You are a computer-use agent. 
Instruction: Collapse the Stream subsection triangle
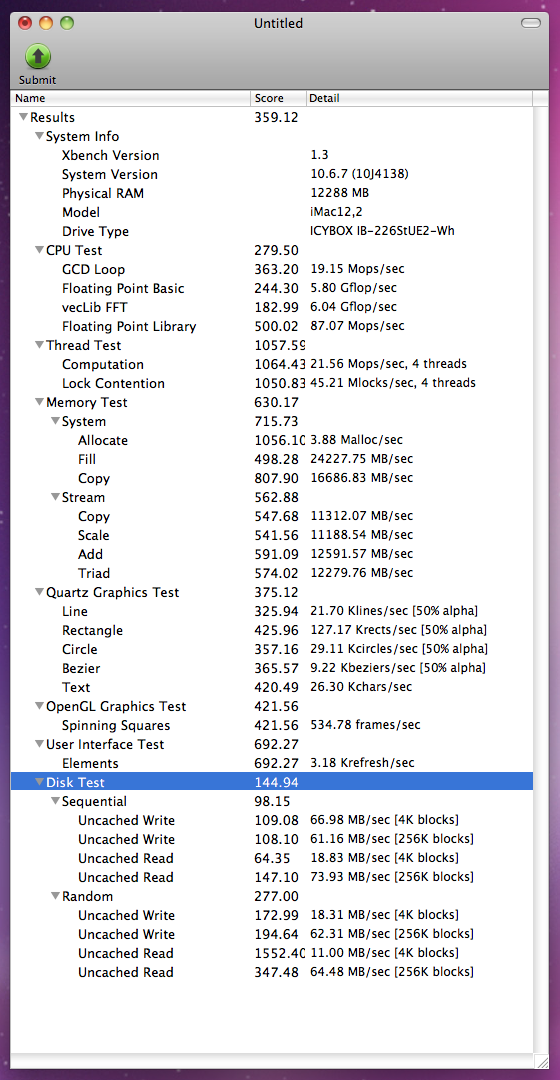coord(55,497)
